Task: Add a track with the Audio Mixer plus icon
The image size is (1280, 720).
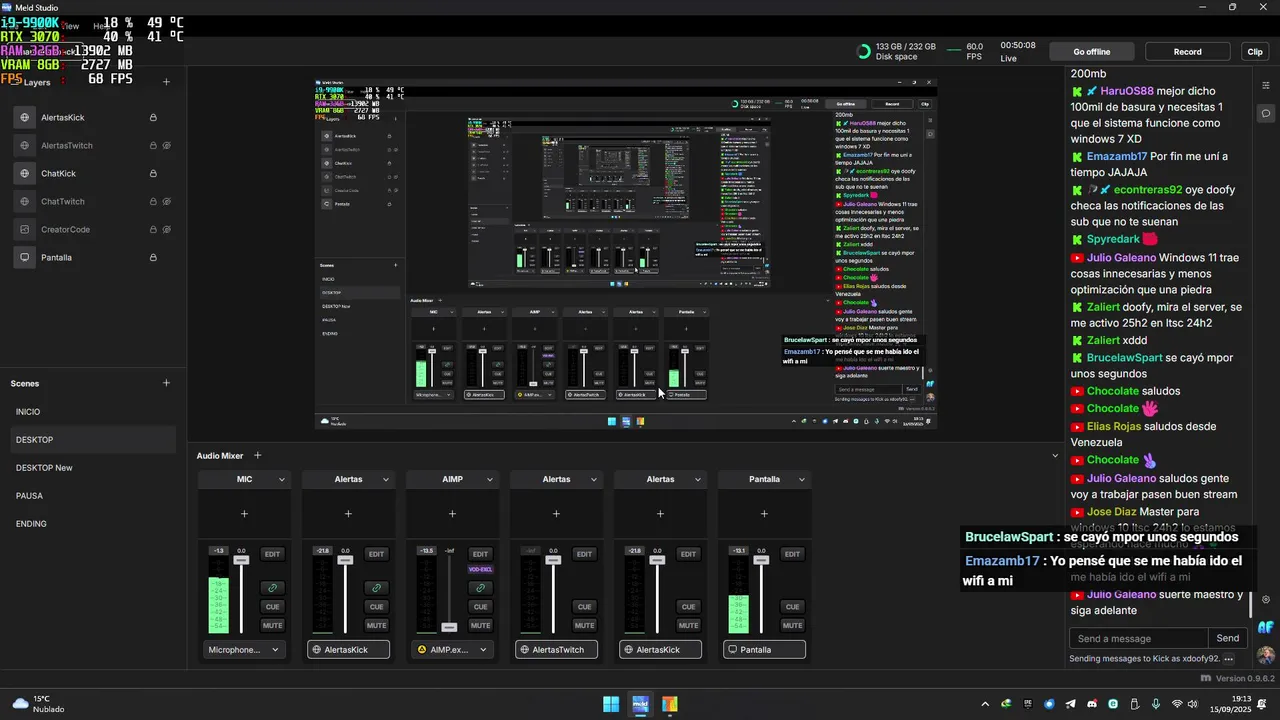Action: pyautogui.click(x=257, y=456)
